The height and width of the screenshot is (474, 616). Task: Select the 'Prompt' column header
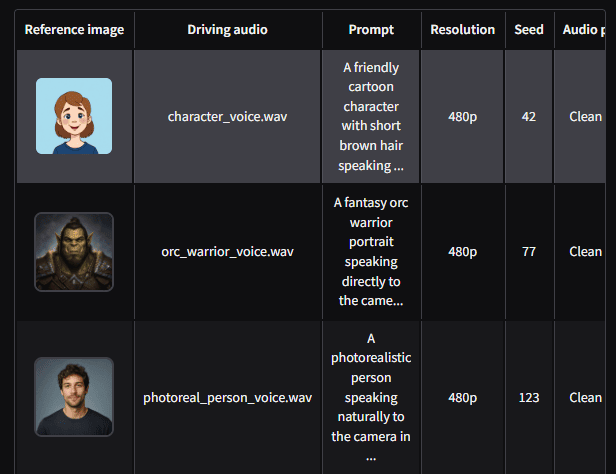coord(371,30)
